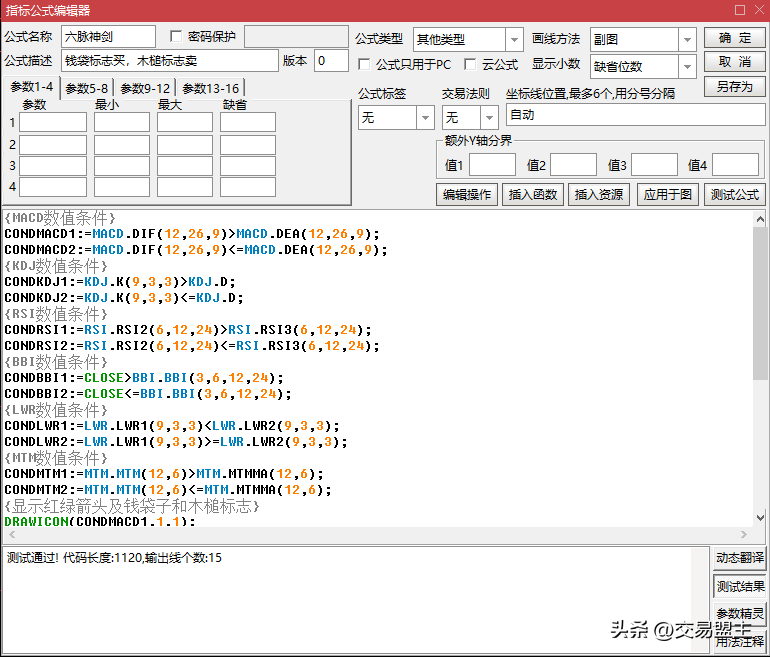Viewport: 770px width, 657px height.
Task: Click 应用于图 button
Action: coord(667,194)
